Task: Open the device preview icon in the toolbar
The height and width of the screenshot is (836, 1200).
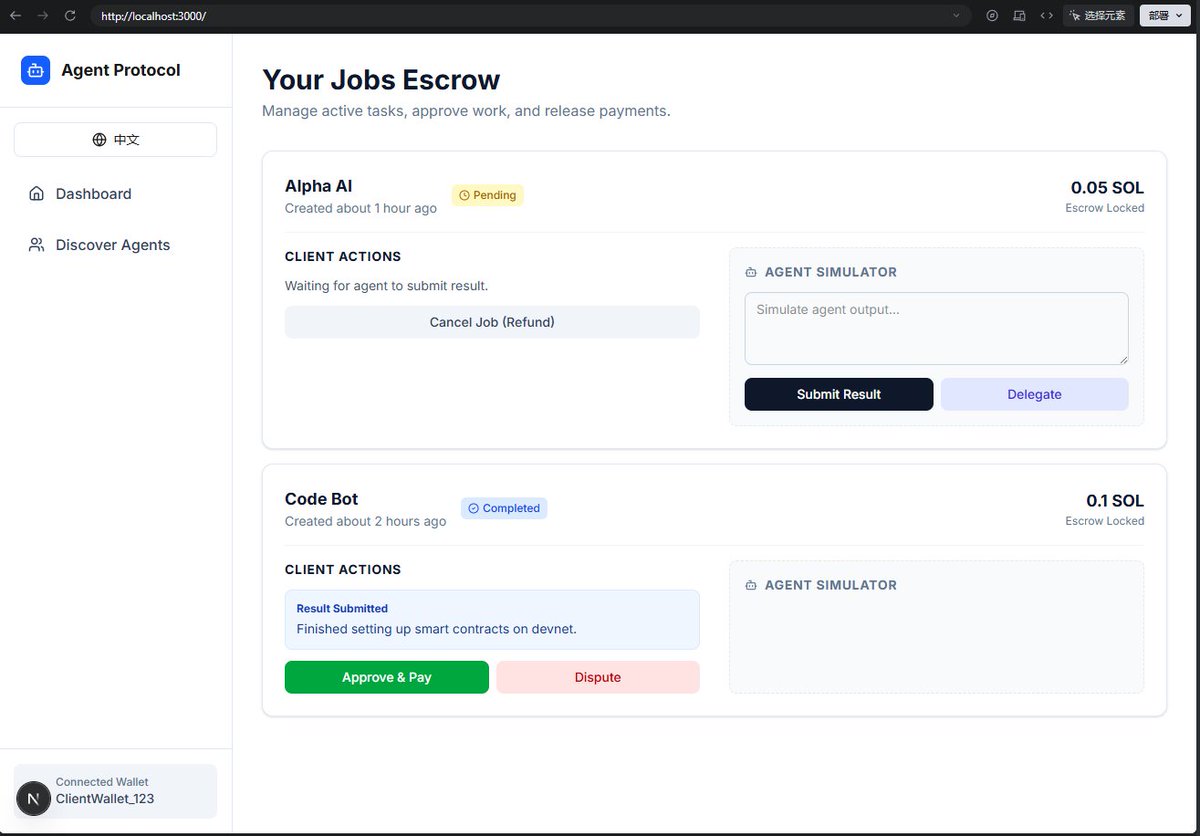Action: (1019, 16)
